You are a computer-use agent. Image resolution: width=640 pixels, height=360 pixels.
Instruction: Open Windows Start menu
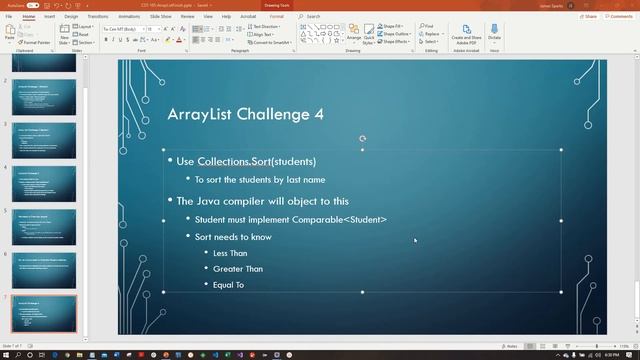6,355
